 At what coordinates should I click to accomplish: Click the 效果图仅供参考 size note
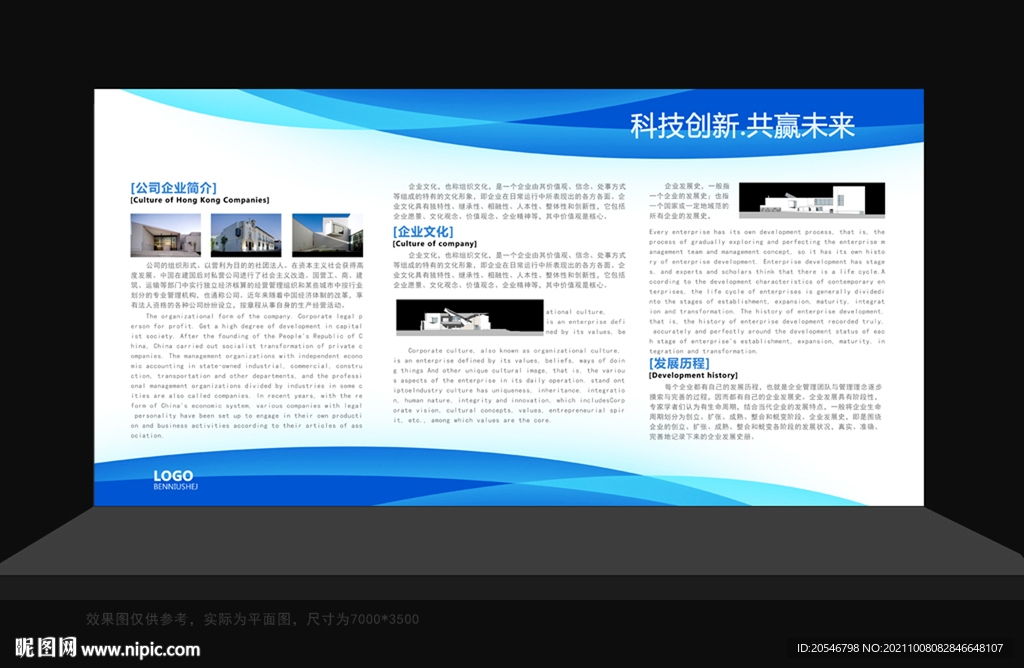click(x=252, y=619)
